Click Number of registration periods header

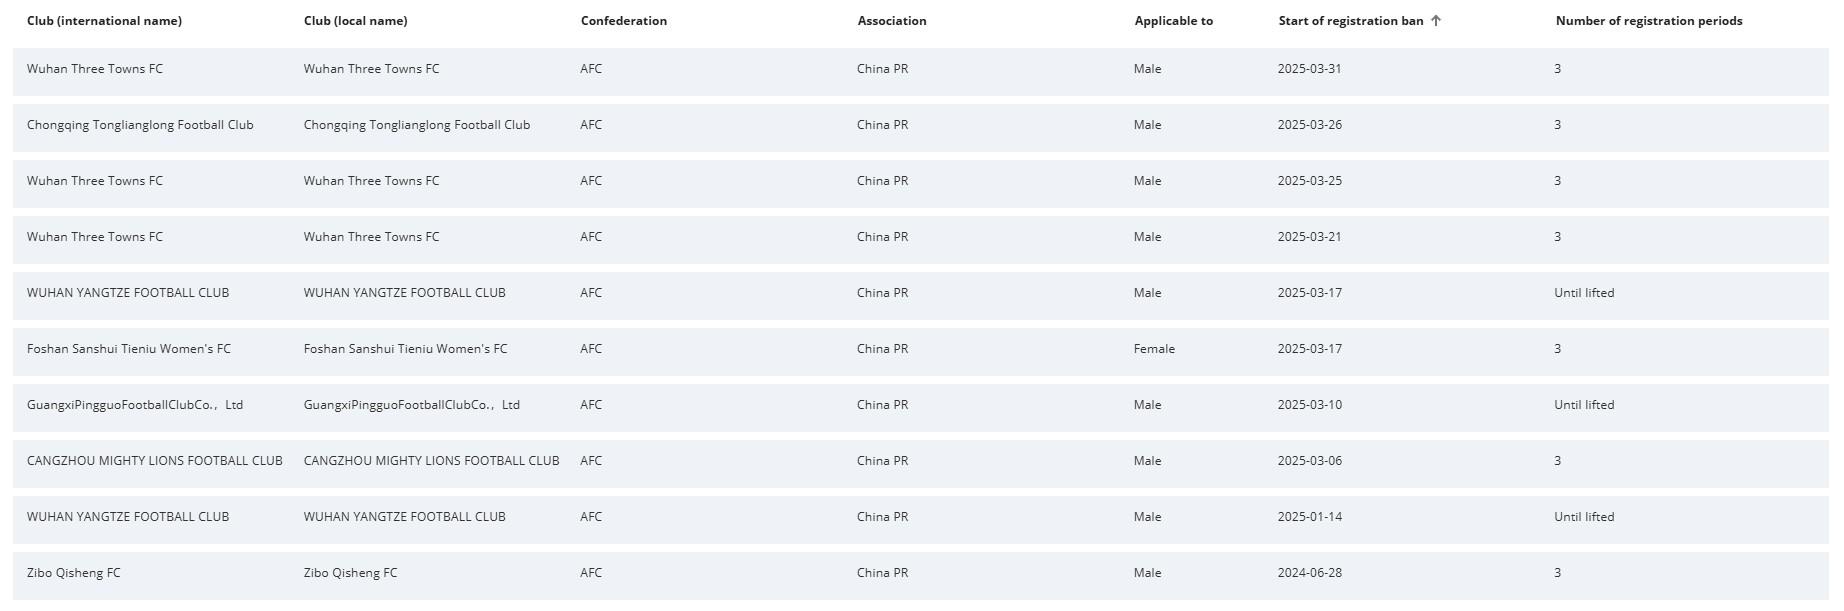1648,21
